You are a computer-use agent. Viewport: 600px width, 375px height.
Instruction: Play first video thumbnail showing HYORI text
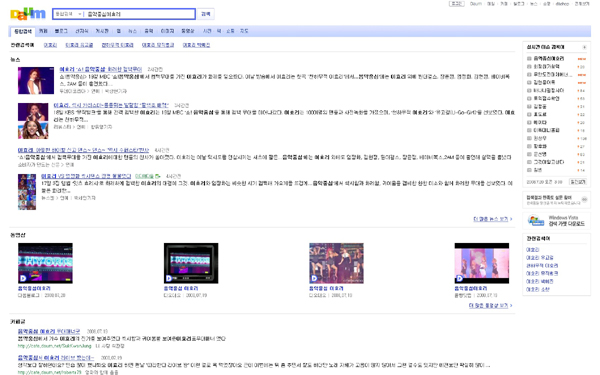(x=45, y=263)
